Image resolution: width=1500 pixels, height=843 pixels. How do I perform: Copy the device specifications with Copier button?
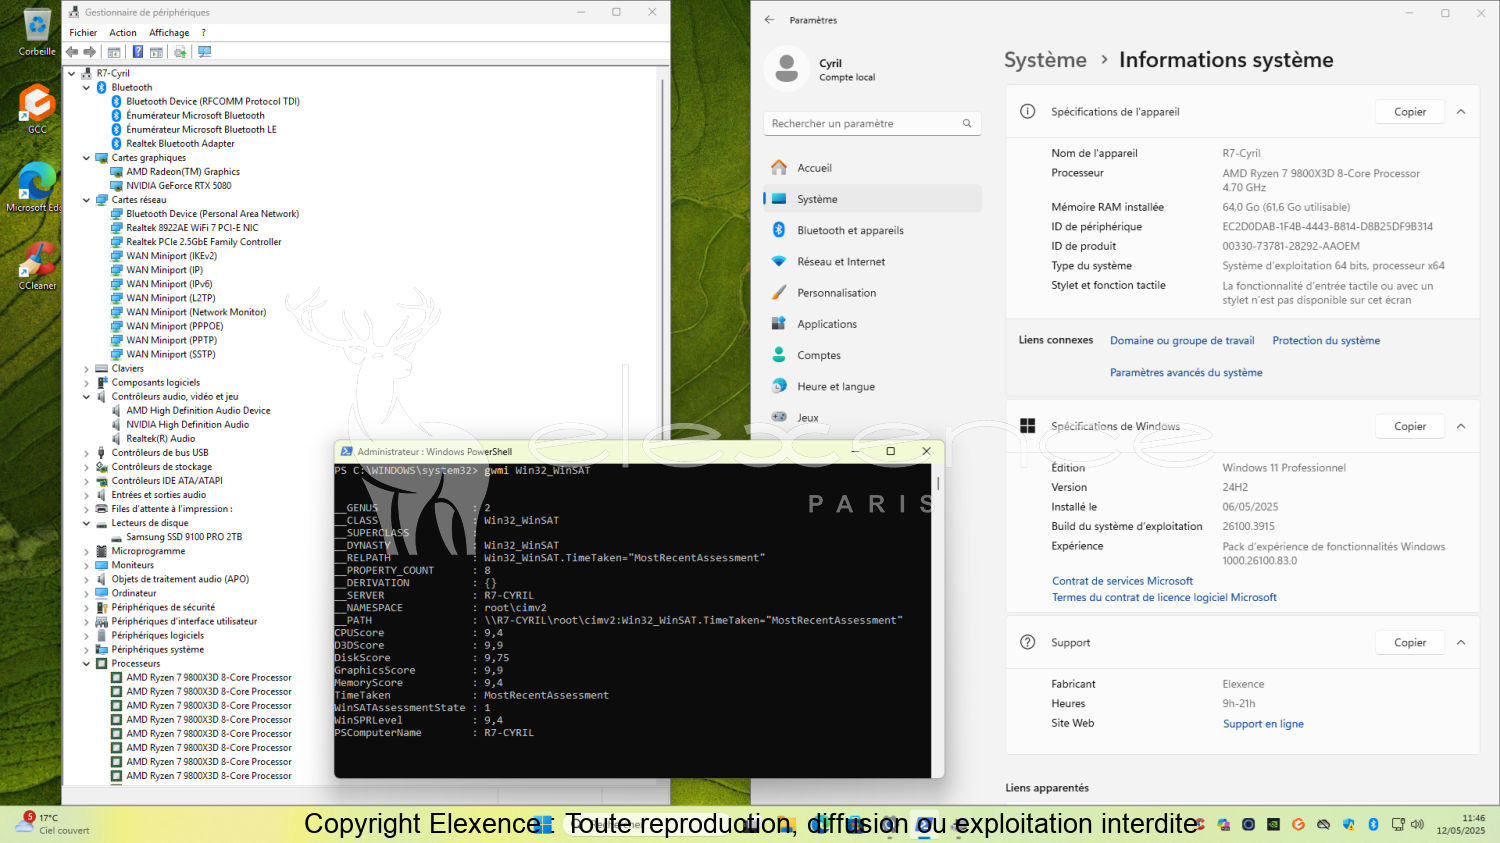1410,112
